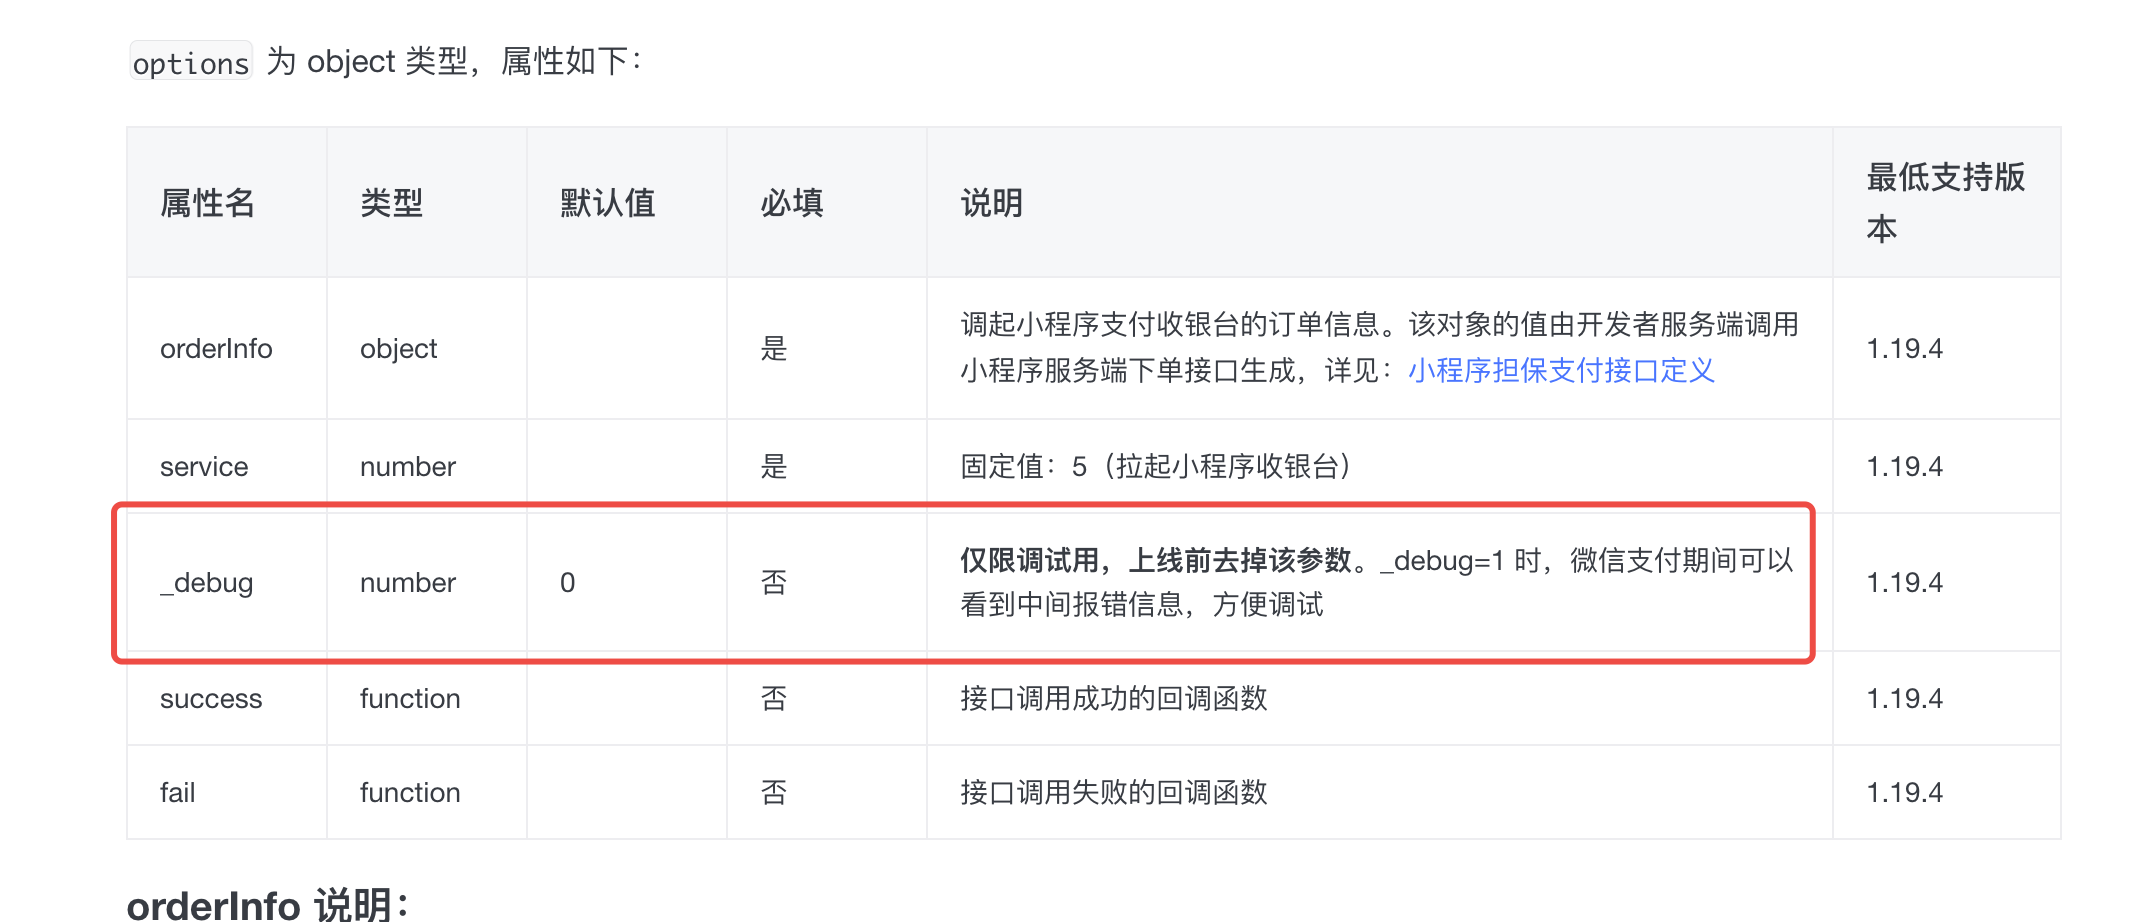Click the _debug default value 0
The image size is (2138, 922).
[x=567, y=583]
